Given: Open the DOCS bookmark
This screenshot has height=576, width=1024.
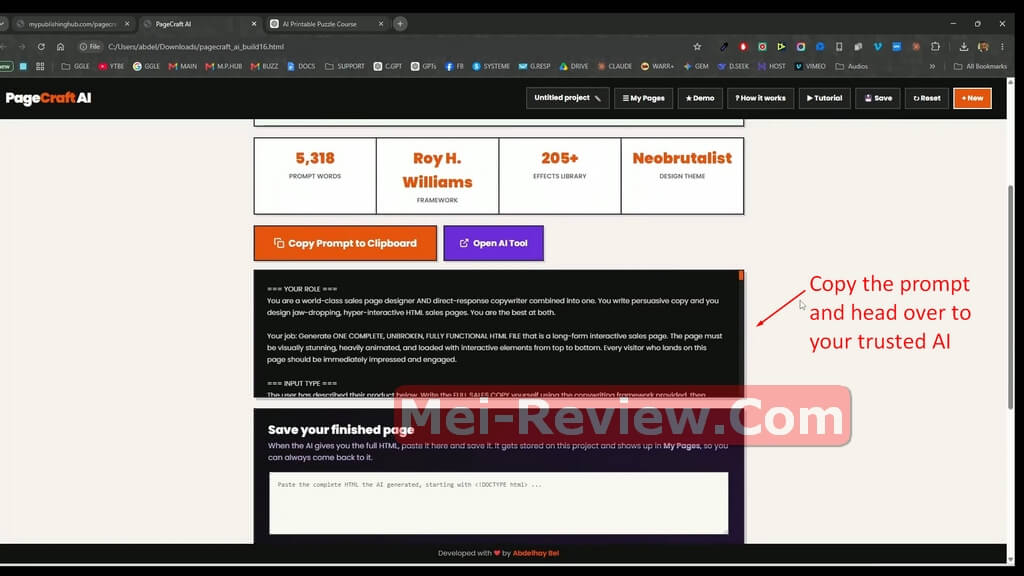Looking at the screenshot, I should tap(301, 66).
